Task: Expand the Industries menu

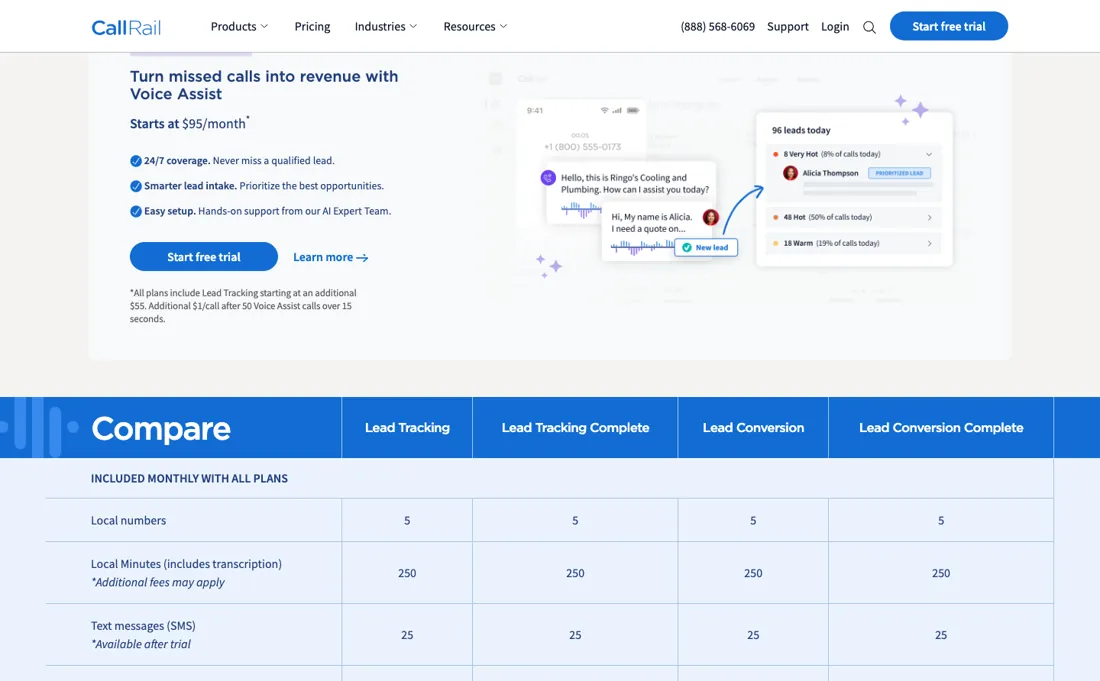Action: 386,27
